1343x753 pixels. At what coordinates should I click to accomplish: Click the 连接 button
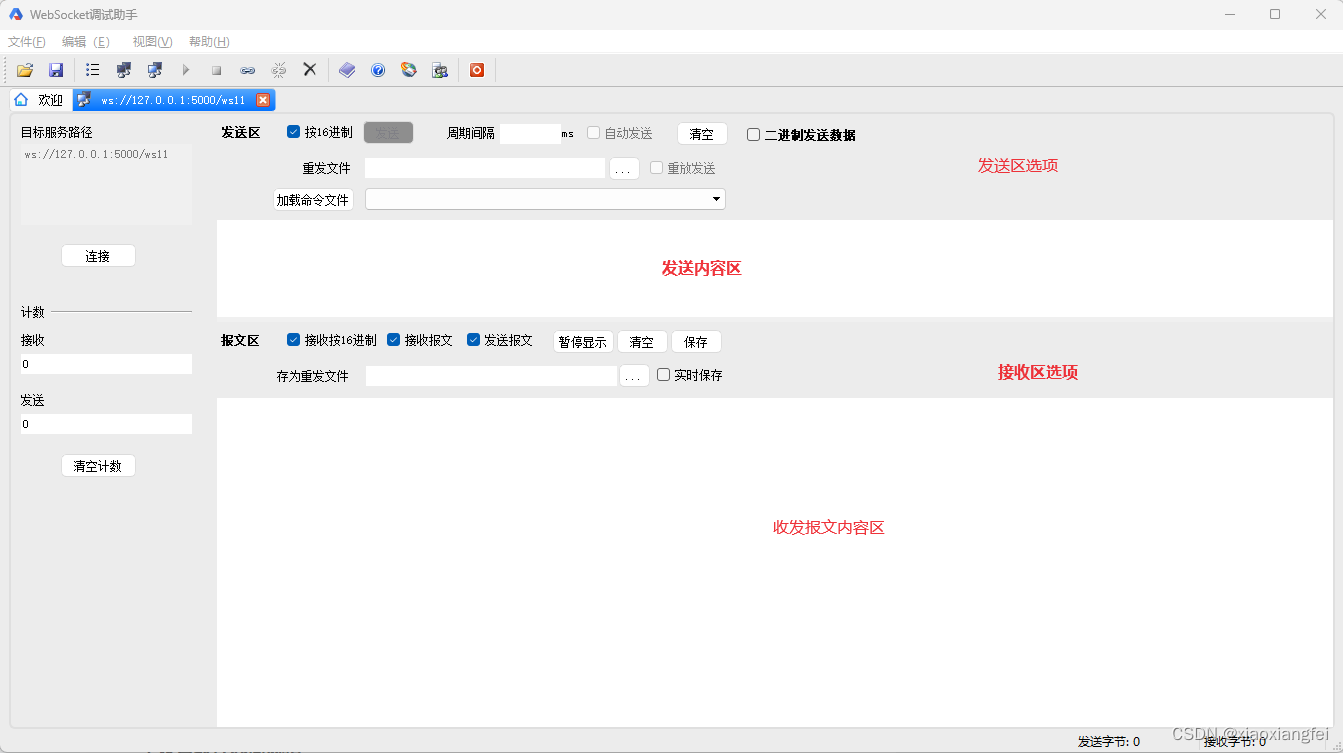(x=98, y=255)
